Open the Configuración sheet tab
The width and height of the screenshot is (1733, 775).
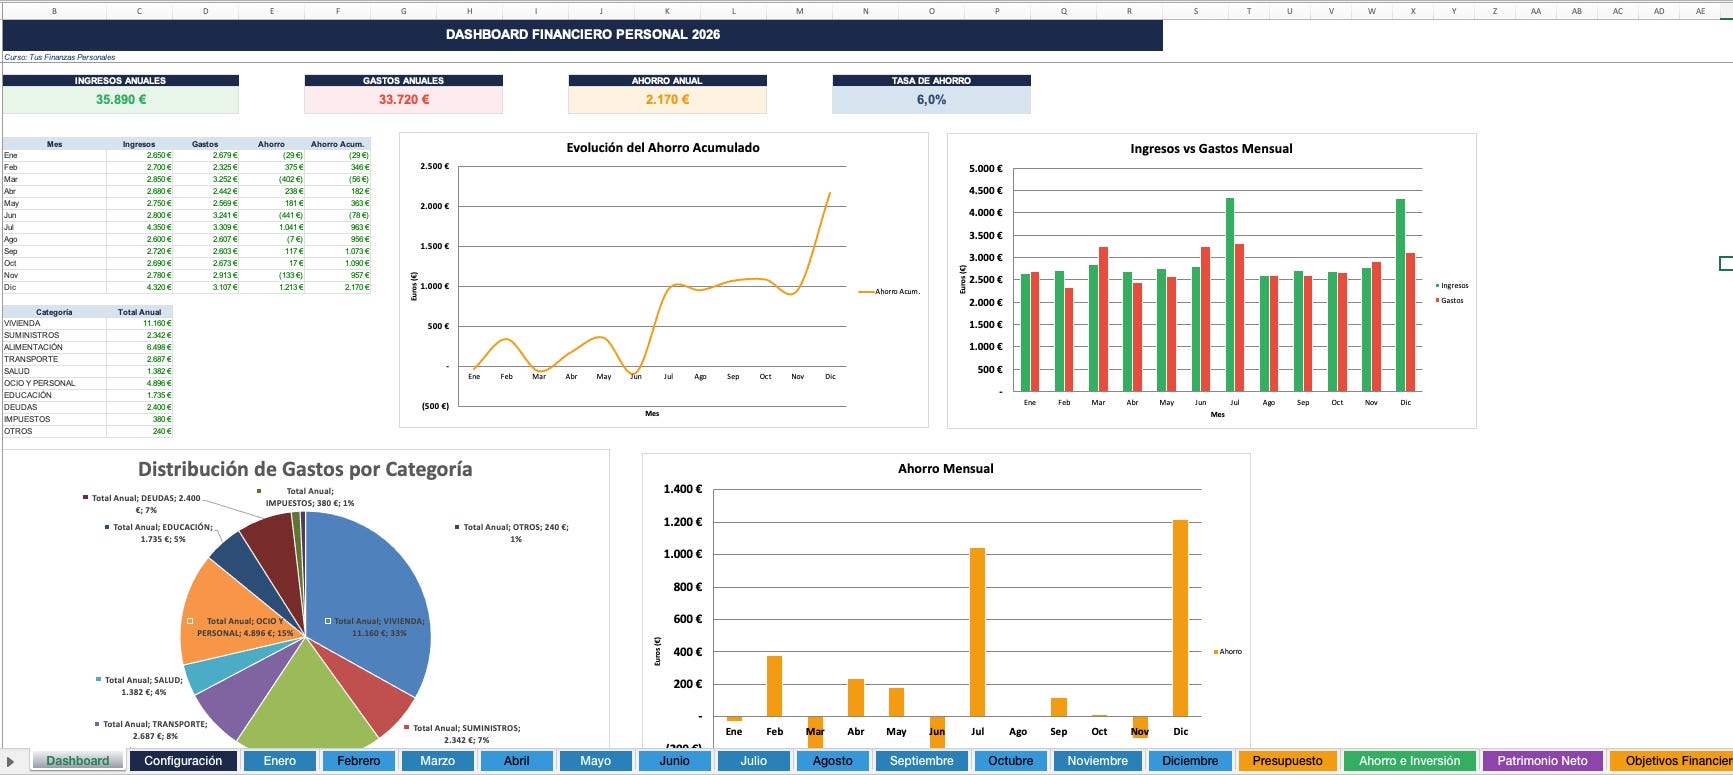(x=183, y=761)
